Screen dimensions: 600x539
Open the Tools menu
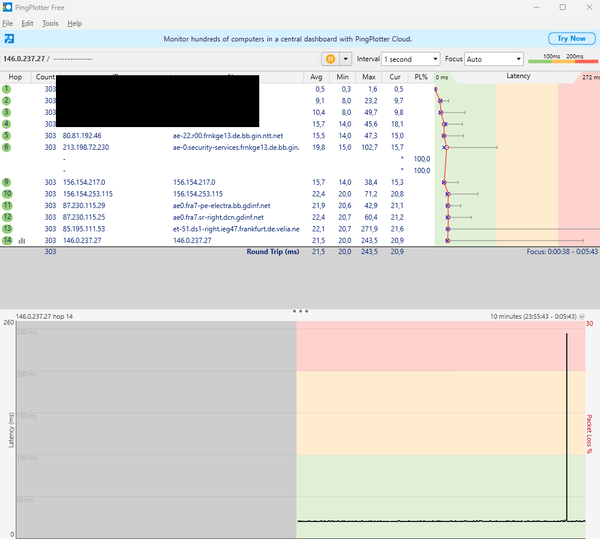coord(50,23)
